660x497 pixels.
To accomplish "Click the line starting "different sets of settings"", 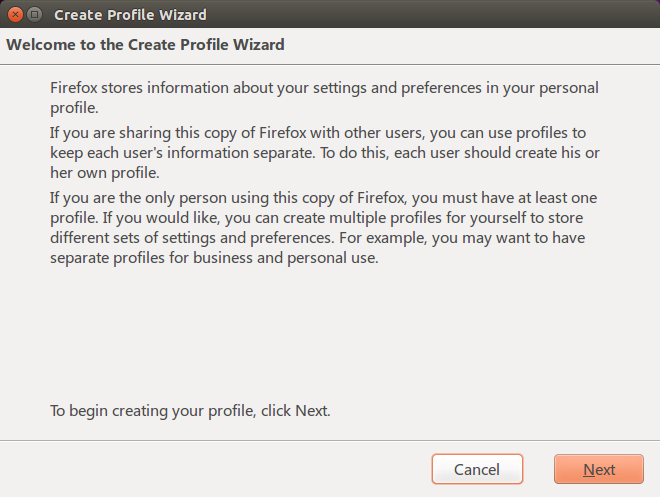I will coord(317,238).
